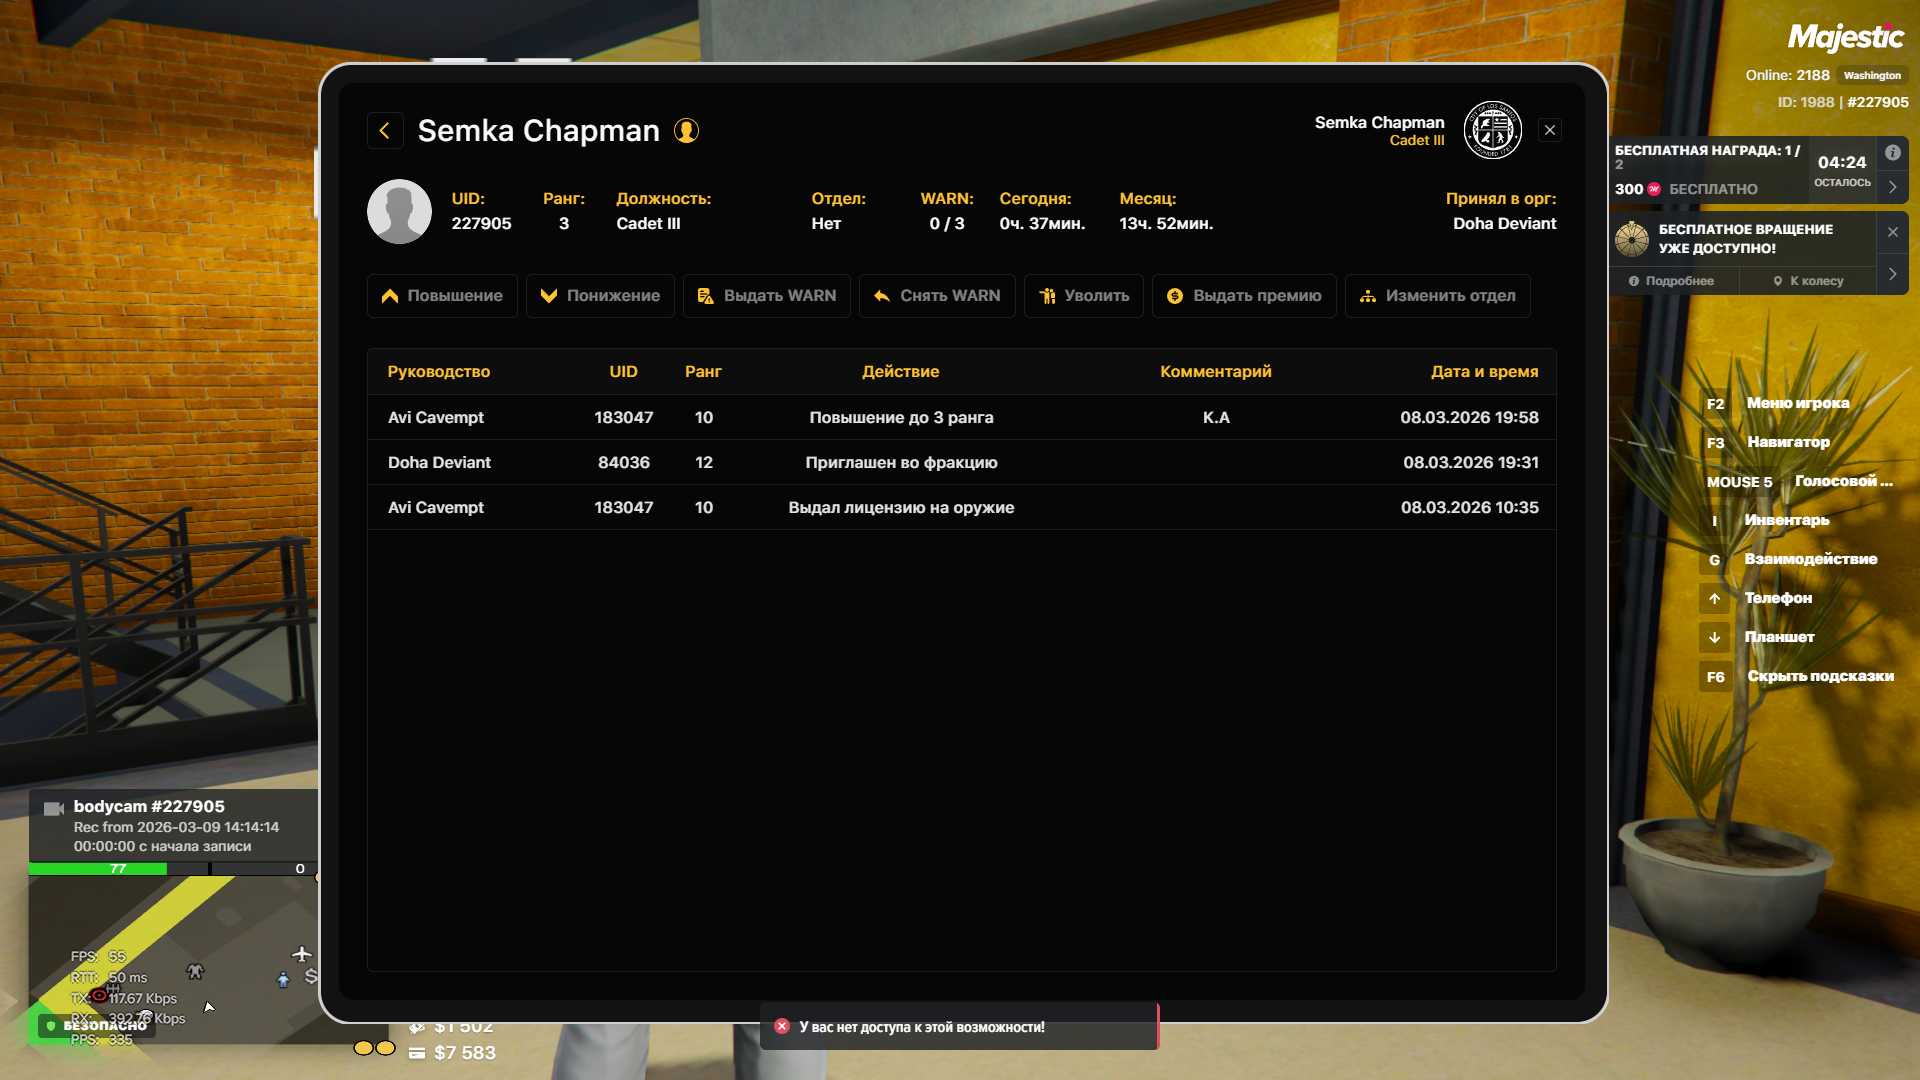Dismiss the free spin notification
The width and height of the screenshot is (1920, 1080).
click(x=1892, y=232)
